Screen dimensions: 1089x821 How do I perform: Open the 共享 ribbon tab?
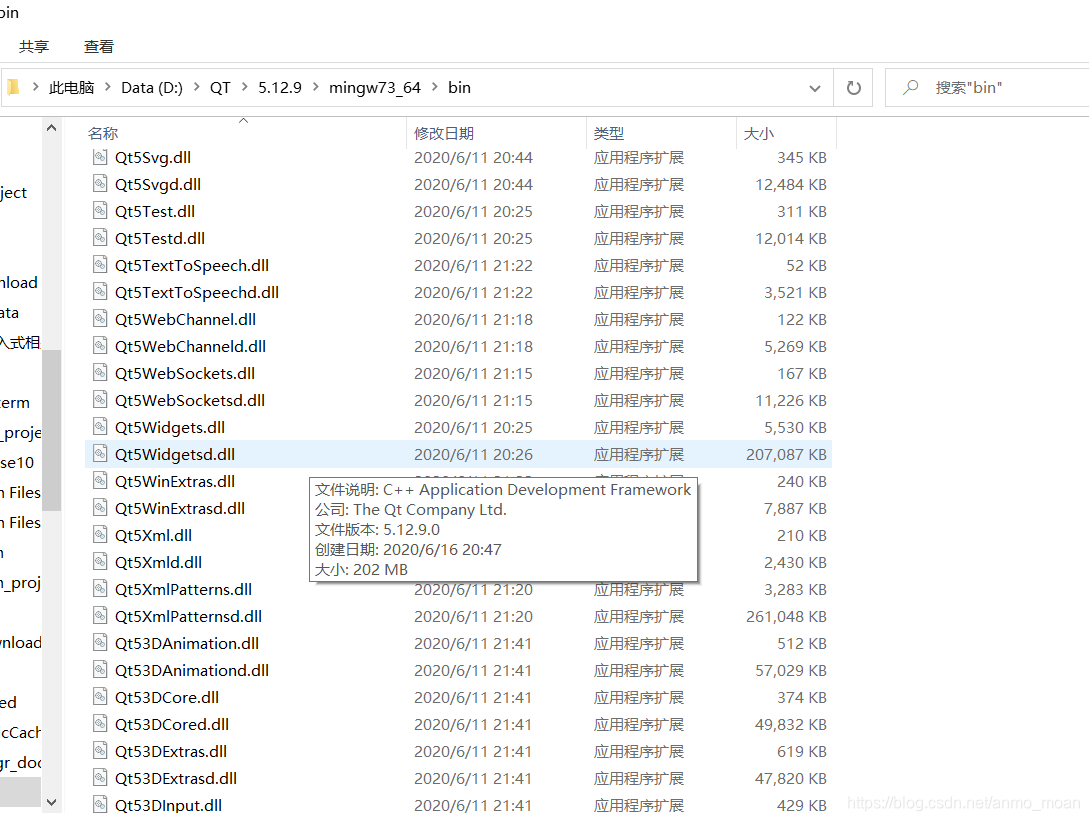[34, 47]
